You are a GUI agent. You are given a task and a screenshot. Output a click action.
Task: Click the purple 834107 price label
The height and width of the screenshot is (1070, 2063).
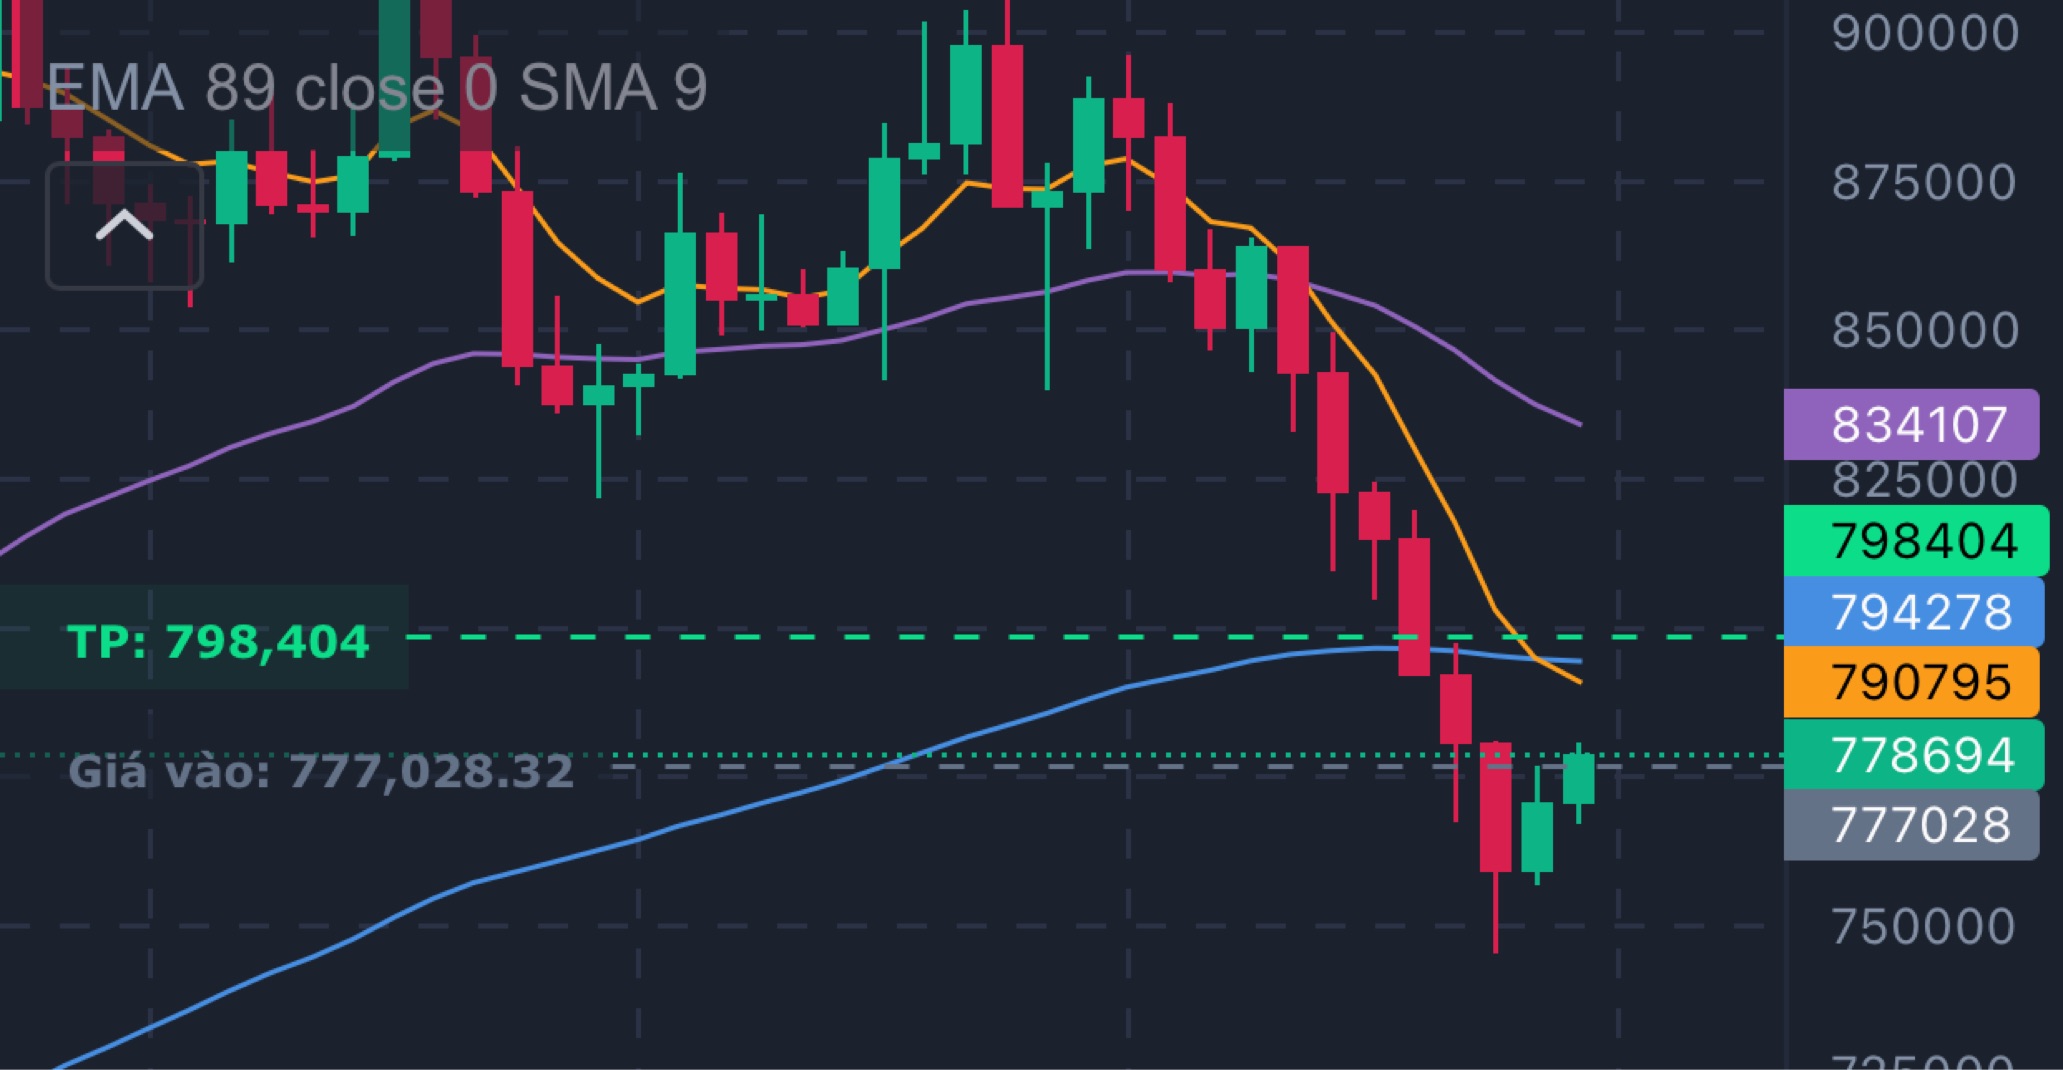[x=1910, y=424]
